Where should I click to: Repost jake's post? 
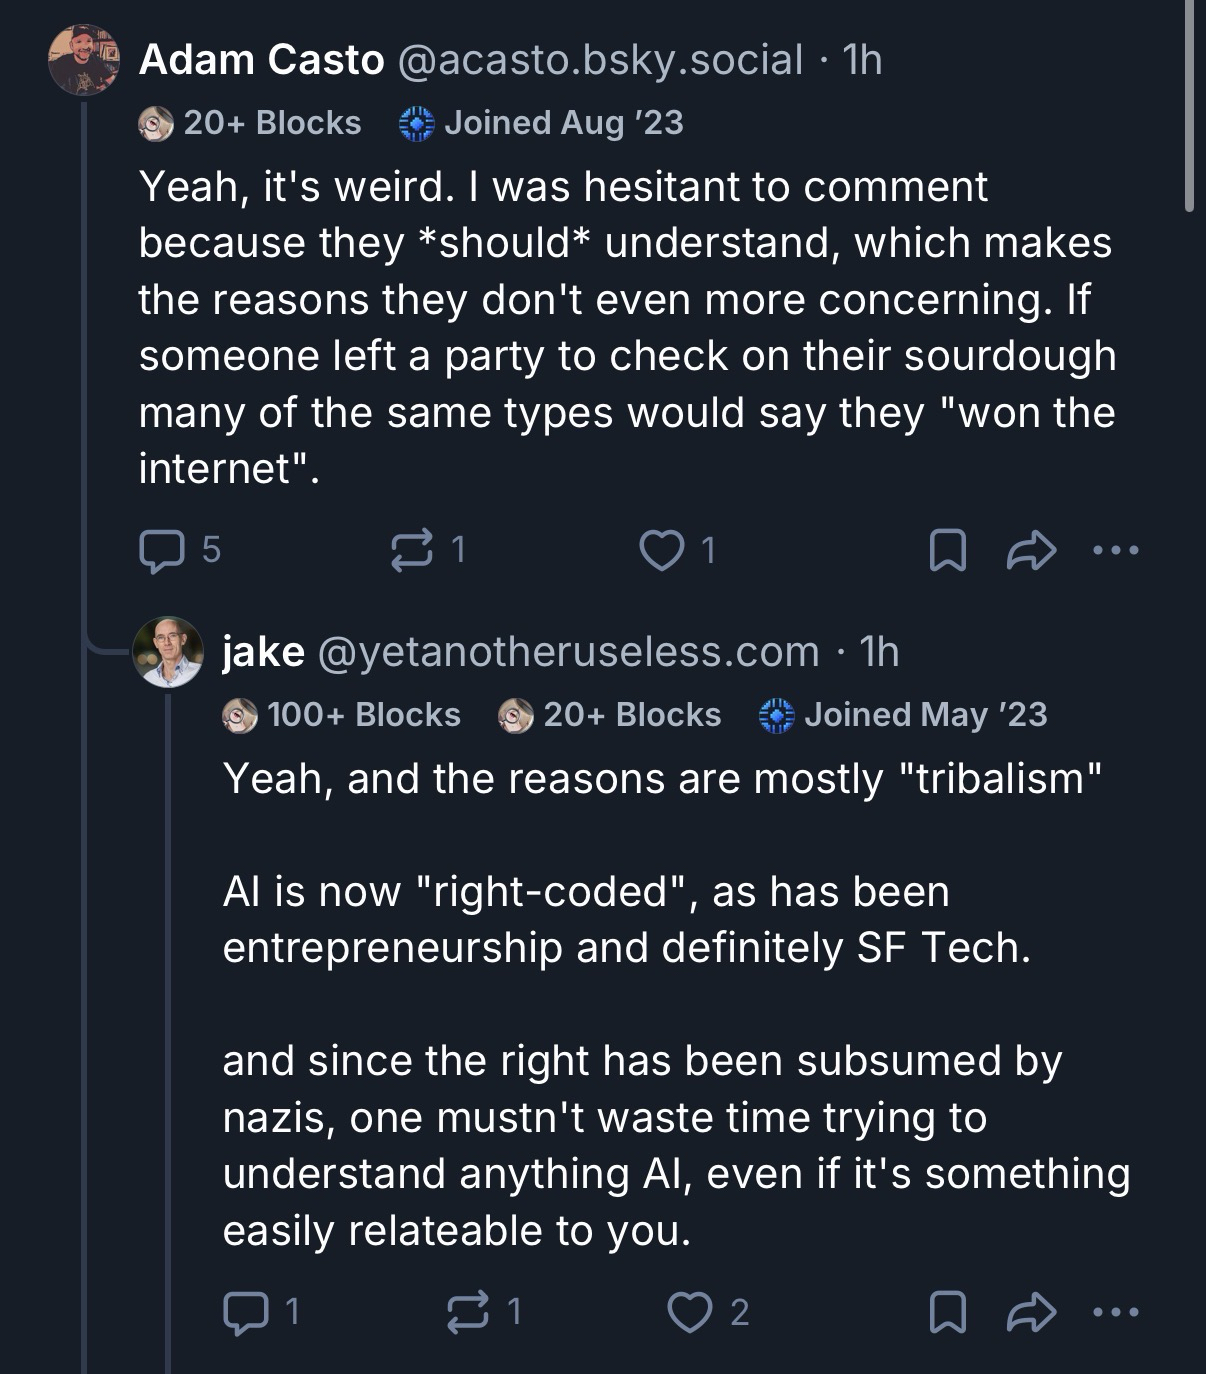[x=468, y=1312]
